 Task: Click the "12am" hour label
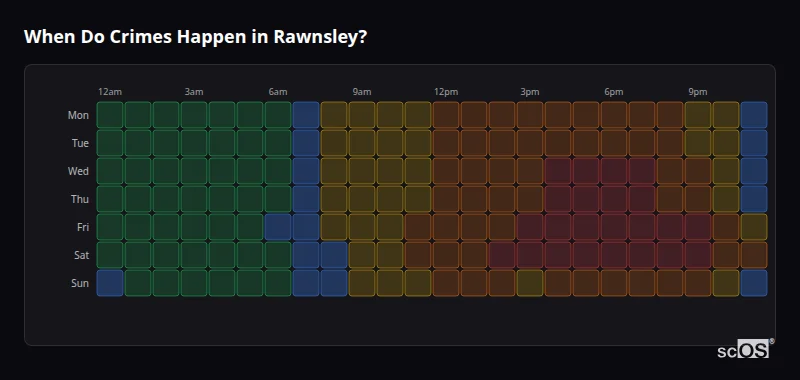tap(110, 92)
